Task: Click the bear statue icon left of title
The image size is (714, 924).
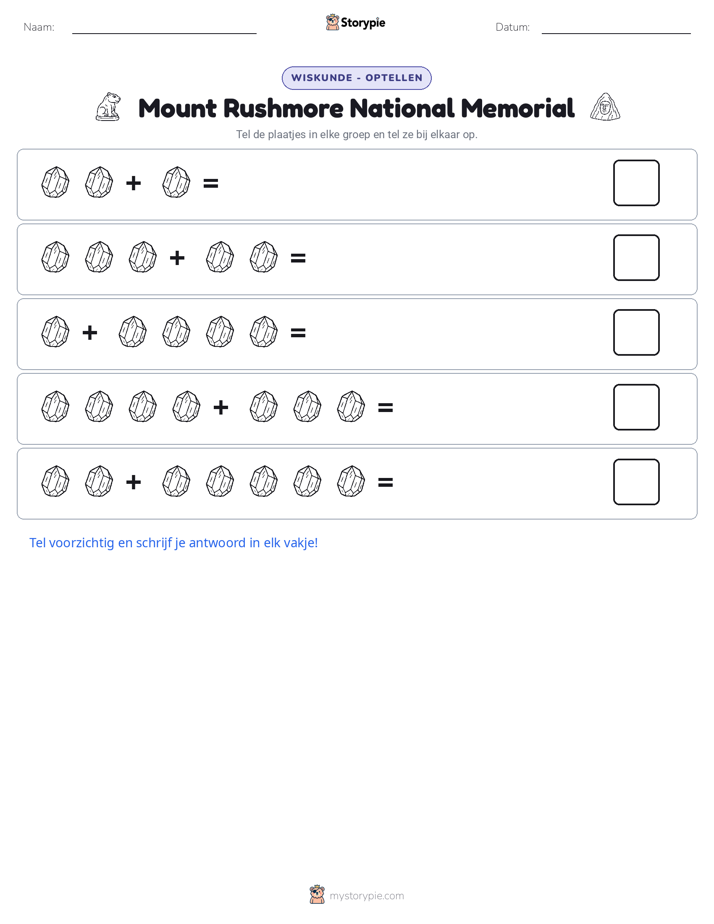Action: tap(108, 107)
